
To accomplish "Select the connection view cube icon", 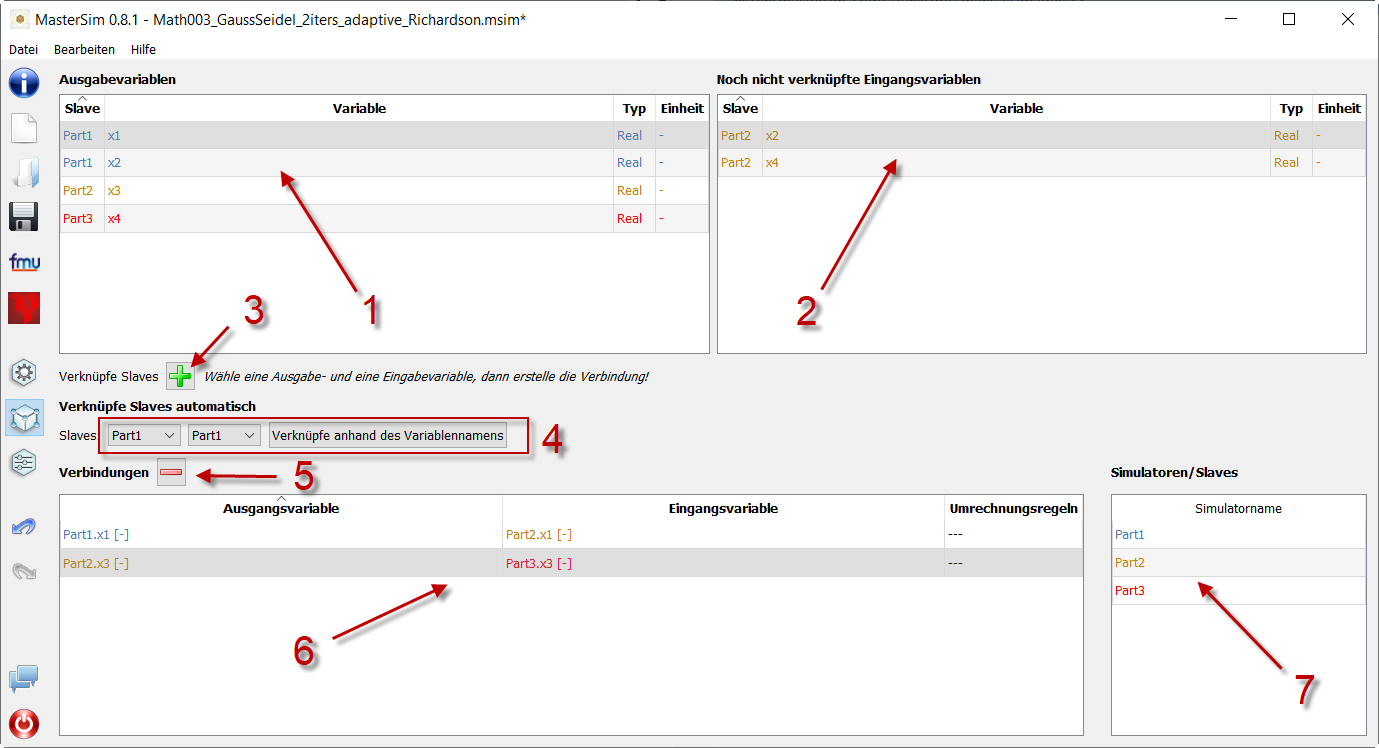I will pyautogui.click(x=23, y=418).
